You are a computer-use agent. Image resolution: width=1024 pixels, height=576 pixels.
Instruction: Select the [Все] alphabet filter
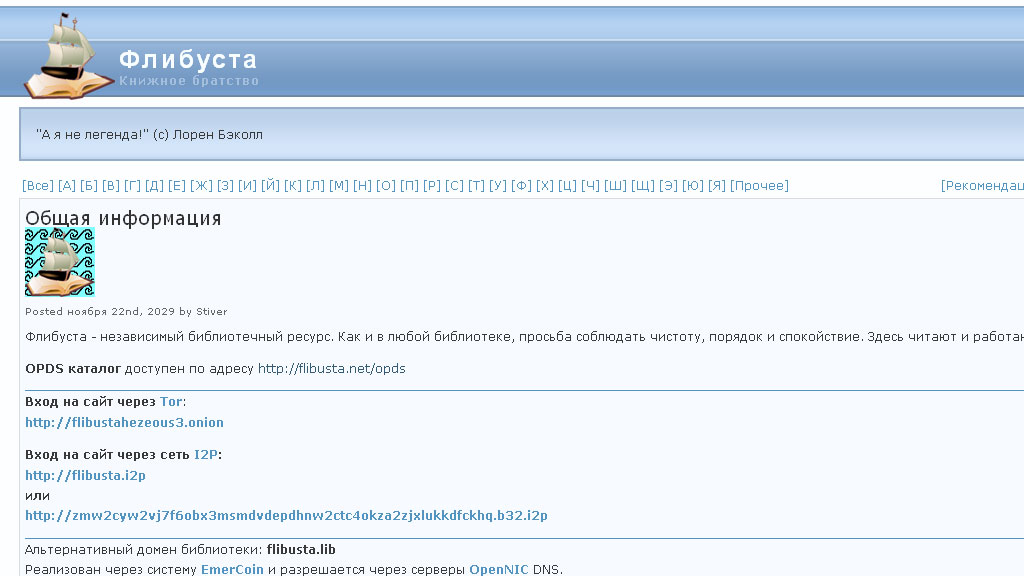[x=38, y=186]
